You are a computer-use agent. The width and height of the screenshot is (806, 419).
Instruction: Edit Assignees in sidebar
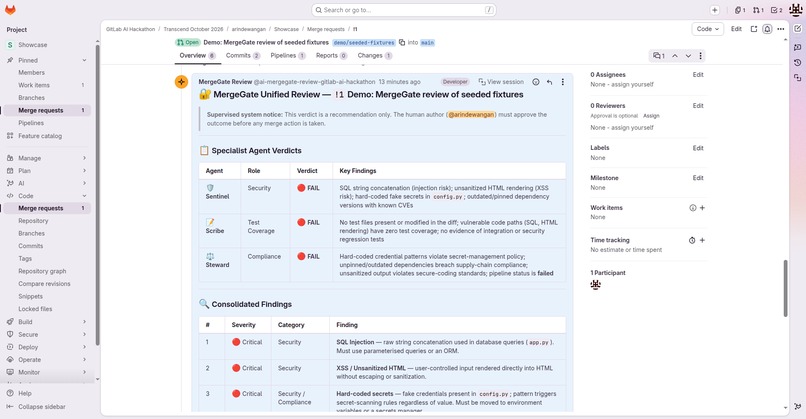[x=698, y=75]
